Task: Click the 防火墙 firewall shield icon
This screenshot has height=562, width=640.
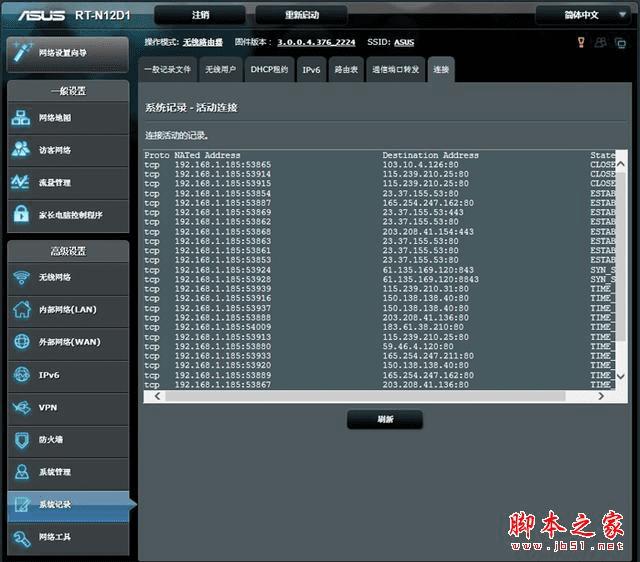Action: pos(22,440)
